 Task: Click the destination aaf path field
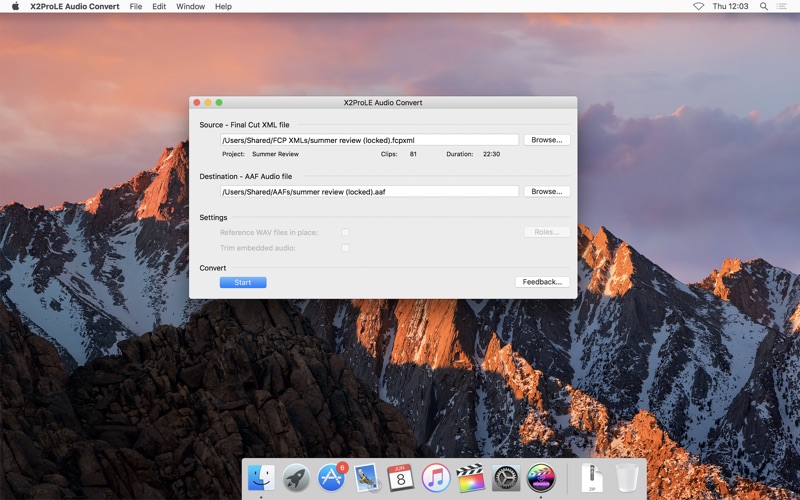369,191
